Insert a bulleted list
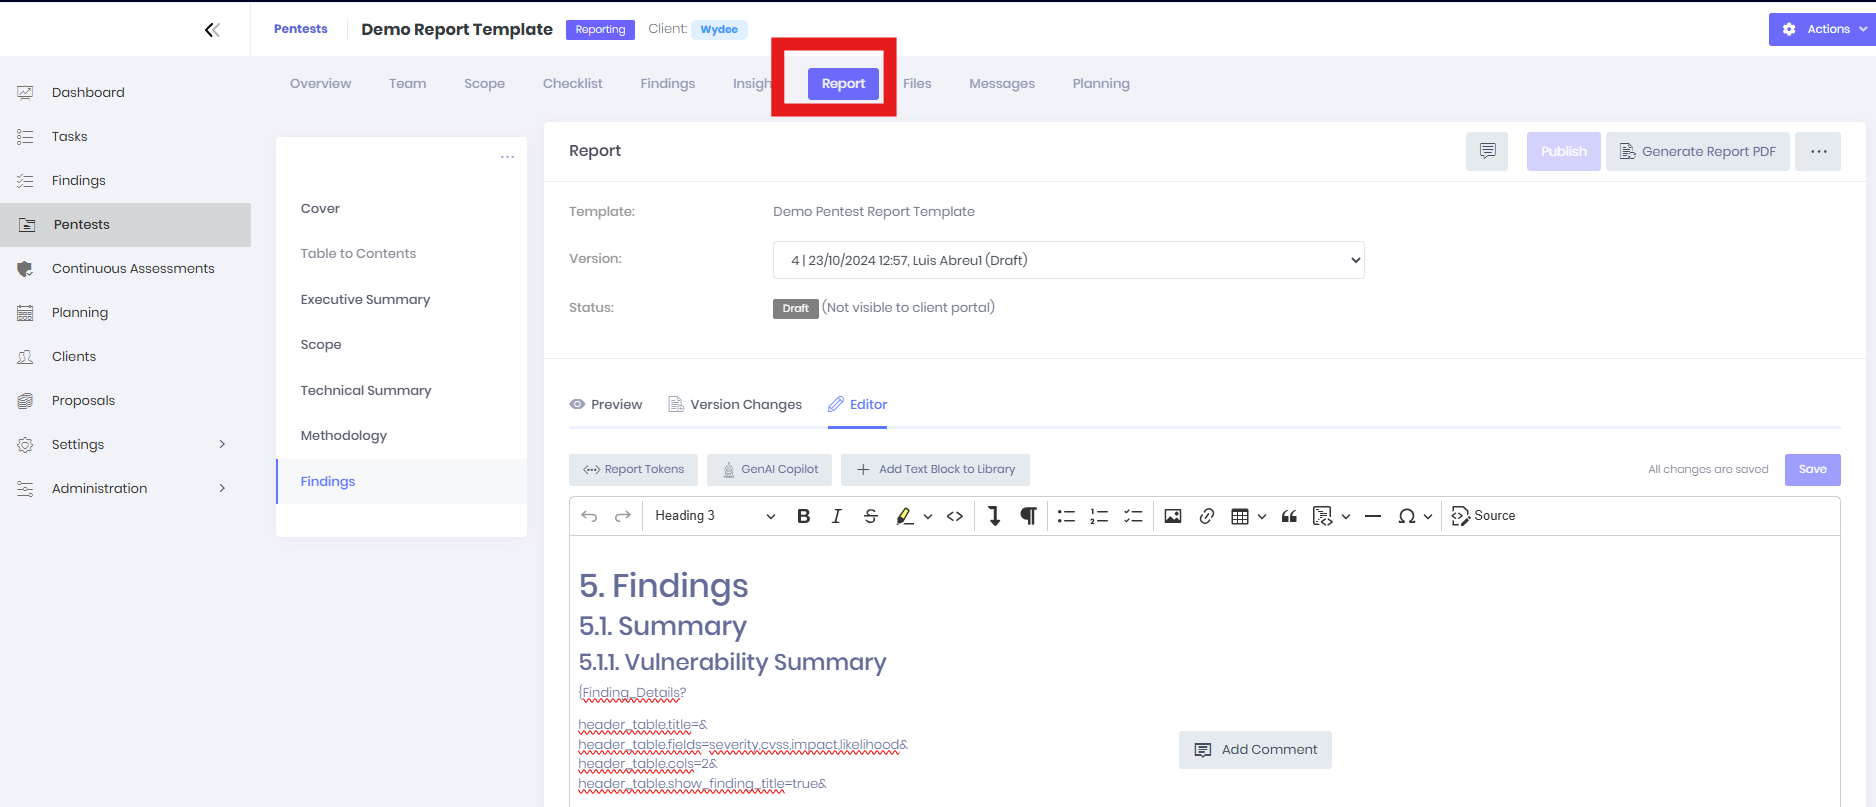This screenshot has height=807, width=1876. click(1066, 516)
